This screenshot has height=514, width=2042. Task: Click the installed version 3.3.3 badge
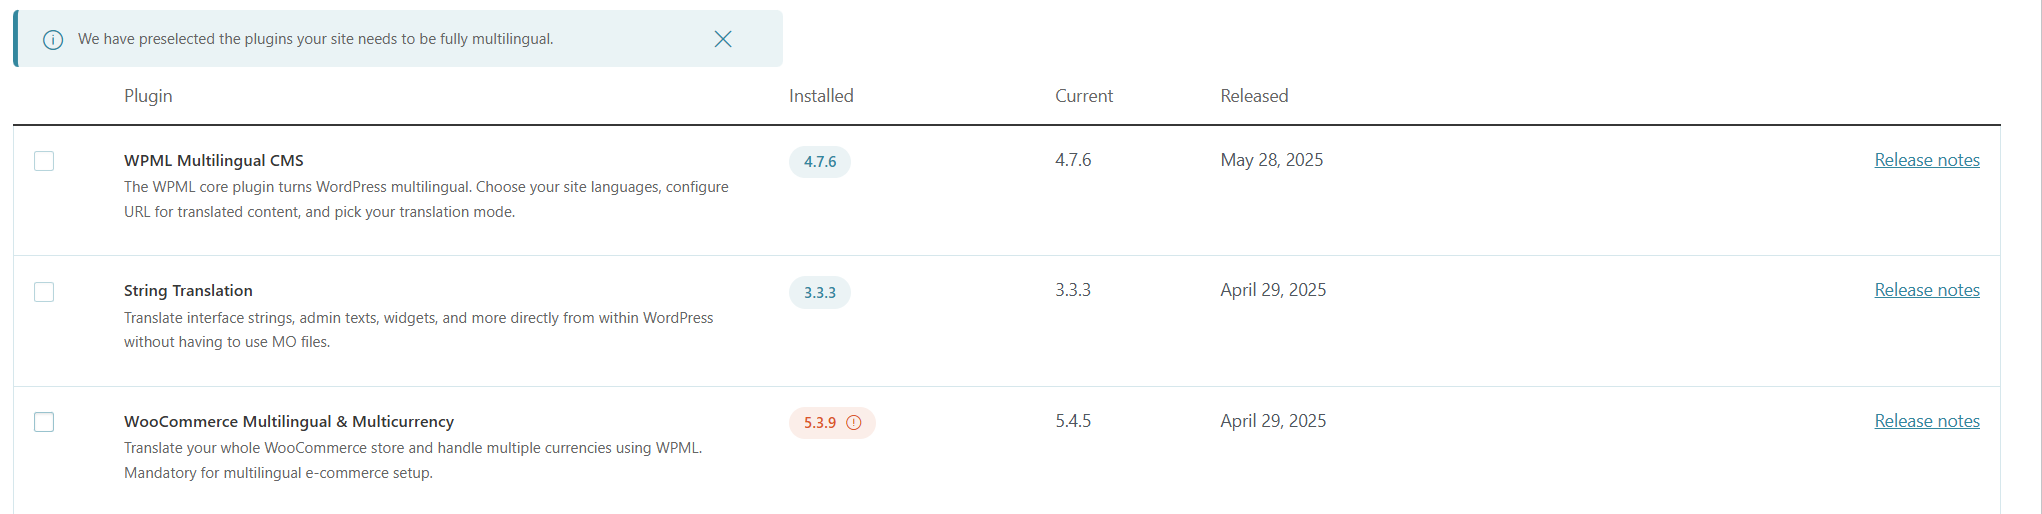819,293
